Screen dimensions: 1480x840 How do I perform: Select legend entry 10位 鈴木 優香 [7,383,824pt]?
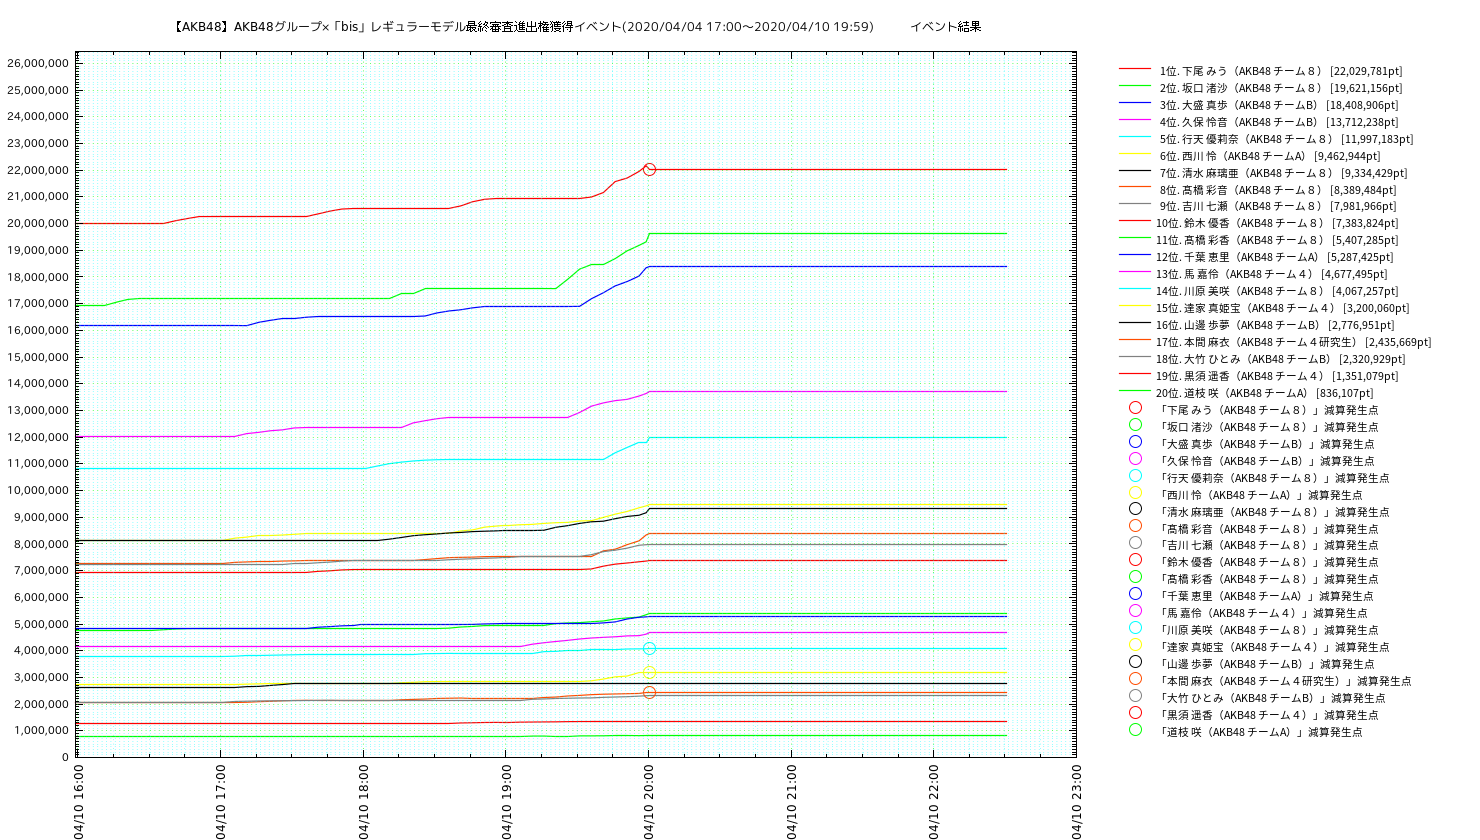(1277, 223)
